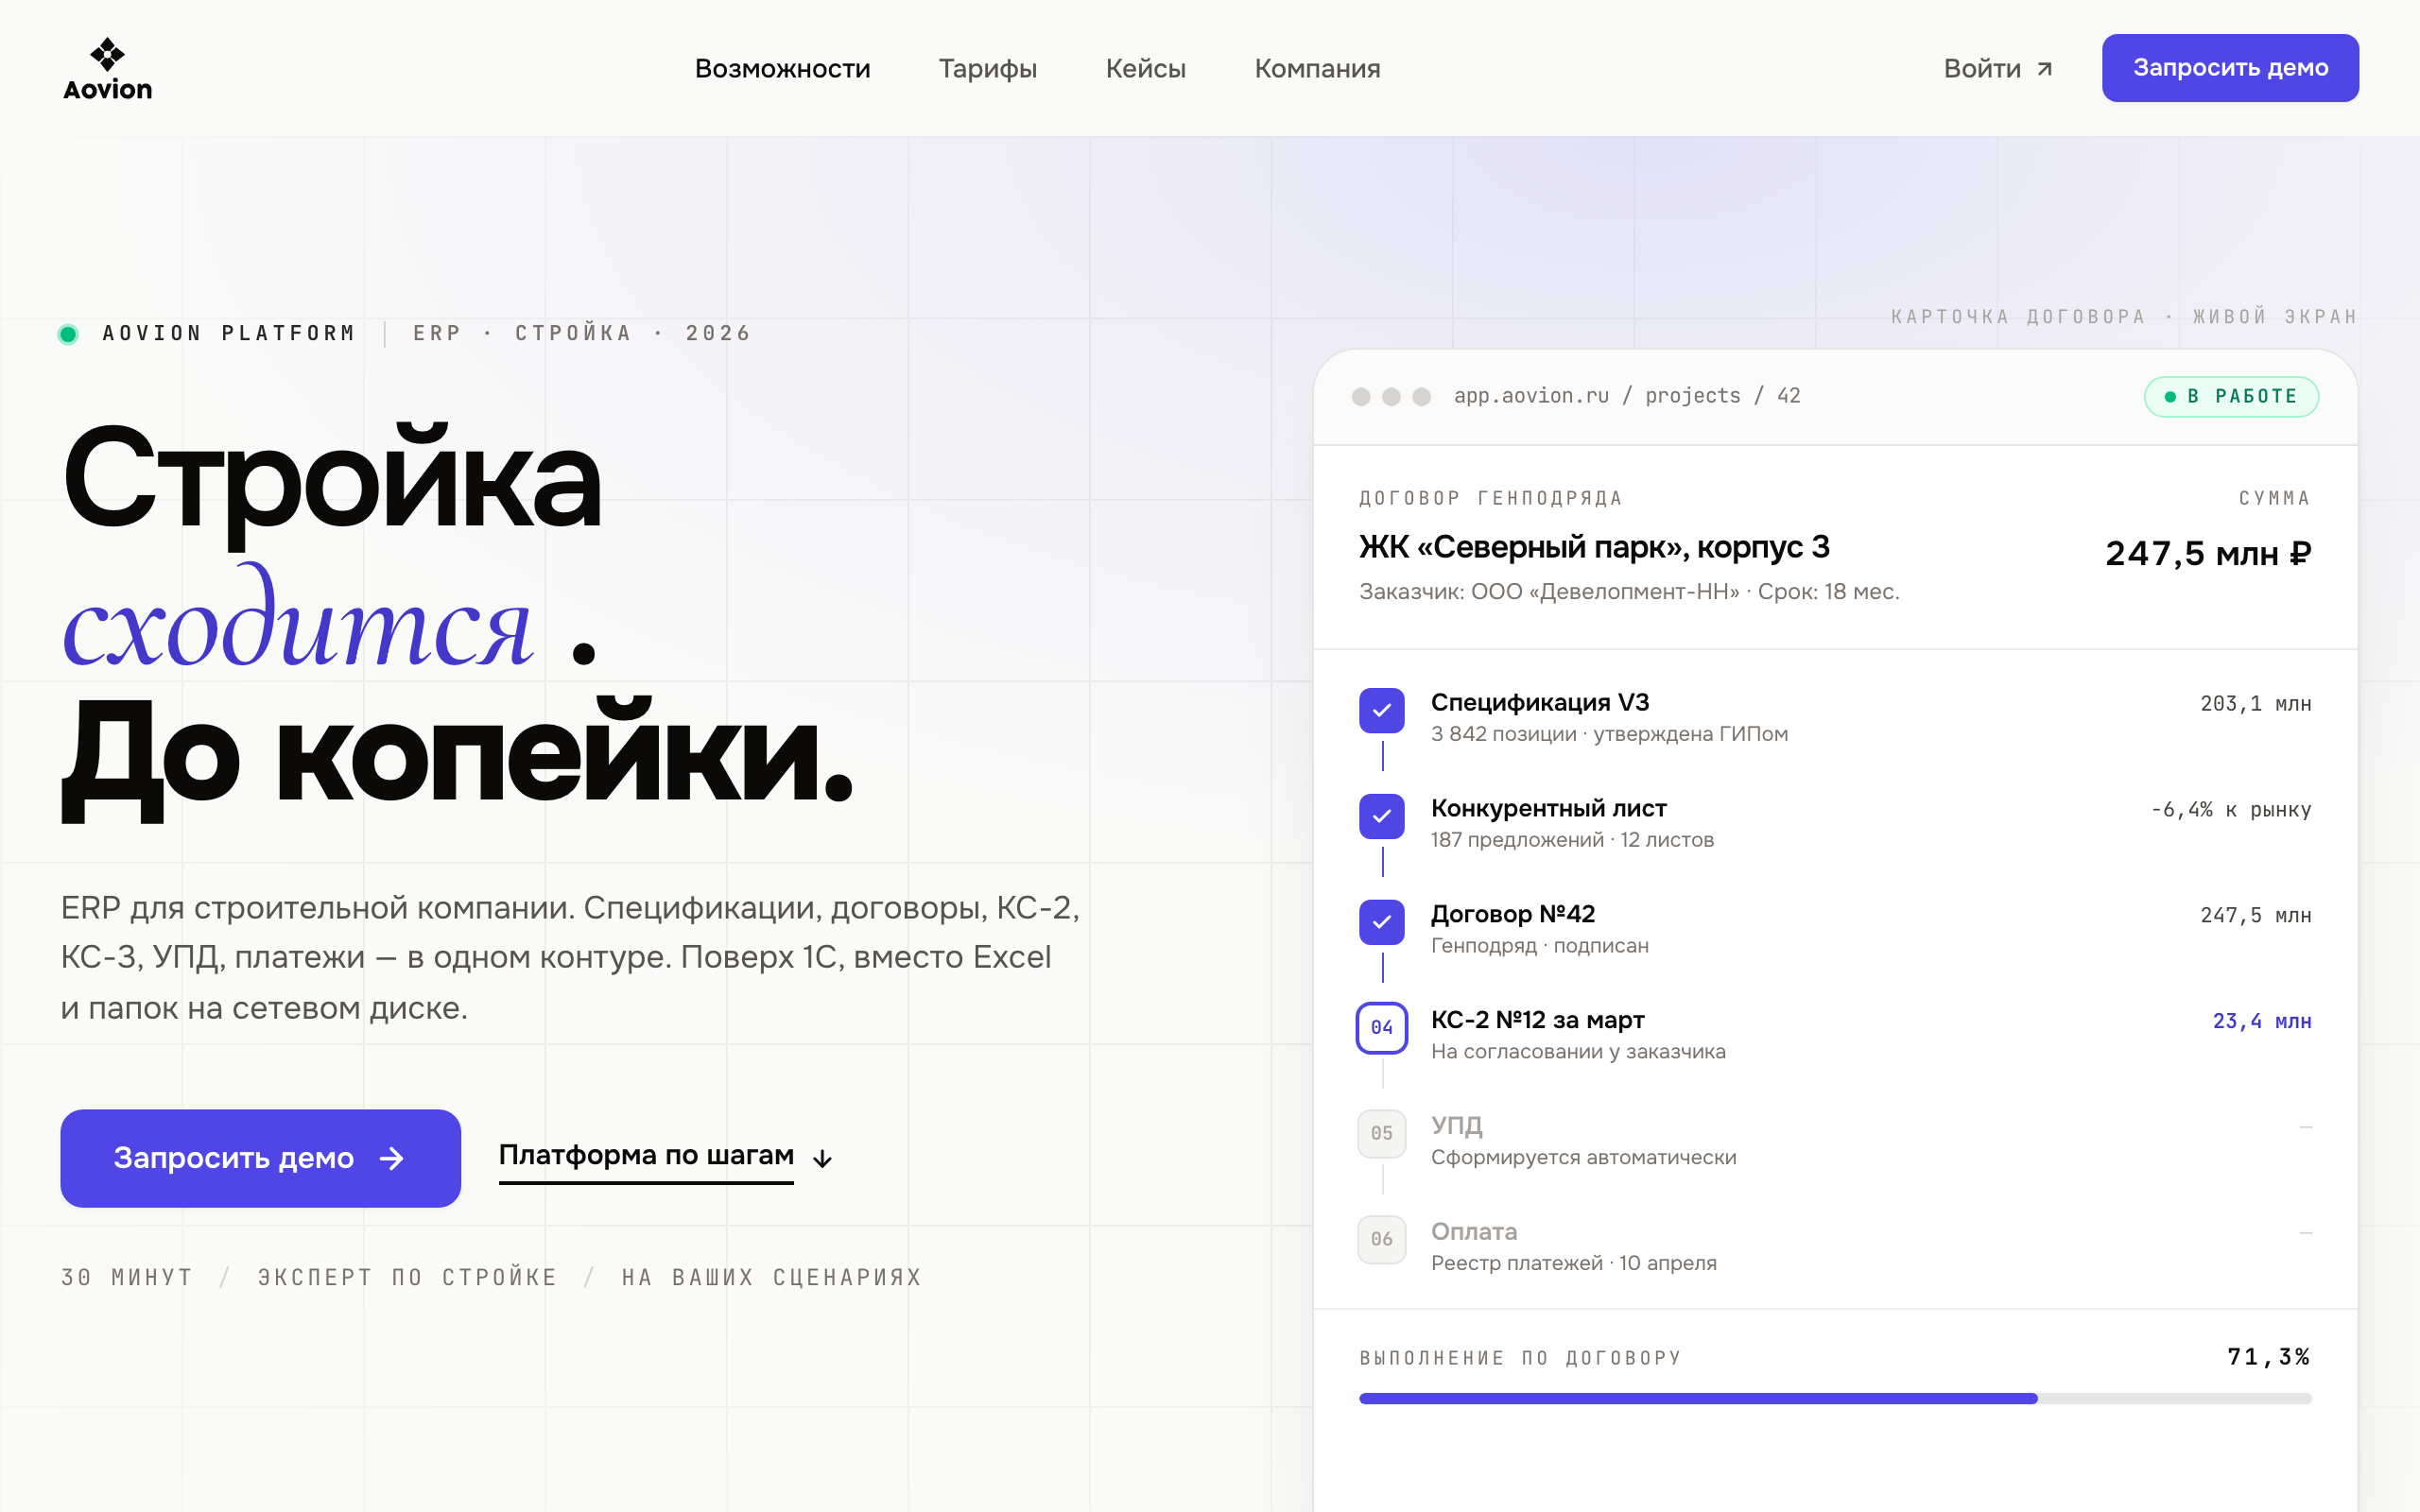Click the ЖК «Северный парк», корпус 3 title

1594,547
